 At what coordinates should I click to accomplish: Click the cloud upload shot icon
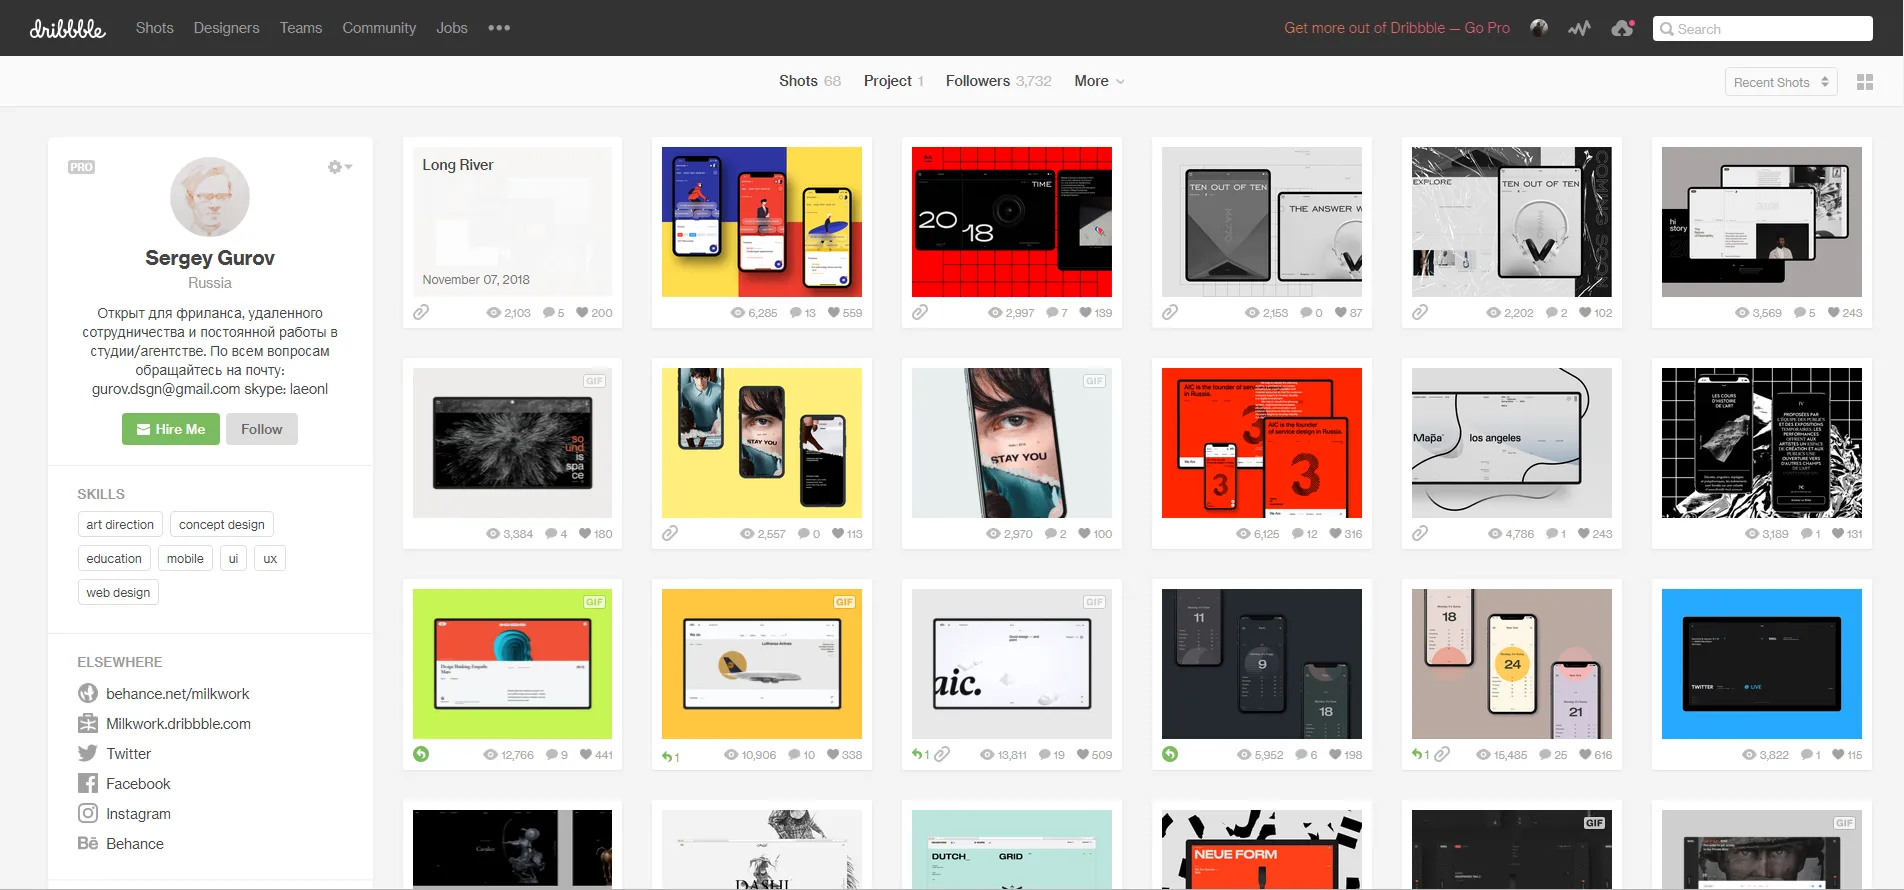1622,28
